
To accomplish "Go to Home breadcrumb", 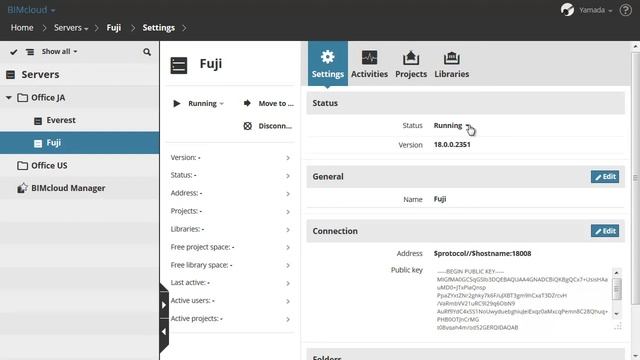I will [22, 28].
